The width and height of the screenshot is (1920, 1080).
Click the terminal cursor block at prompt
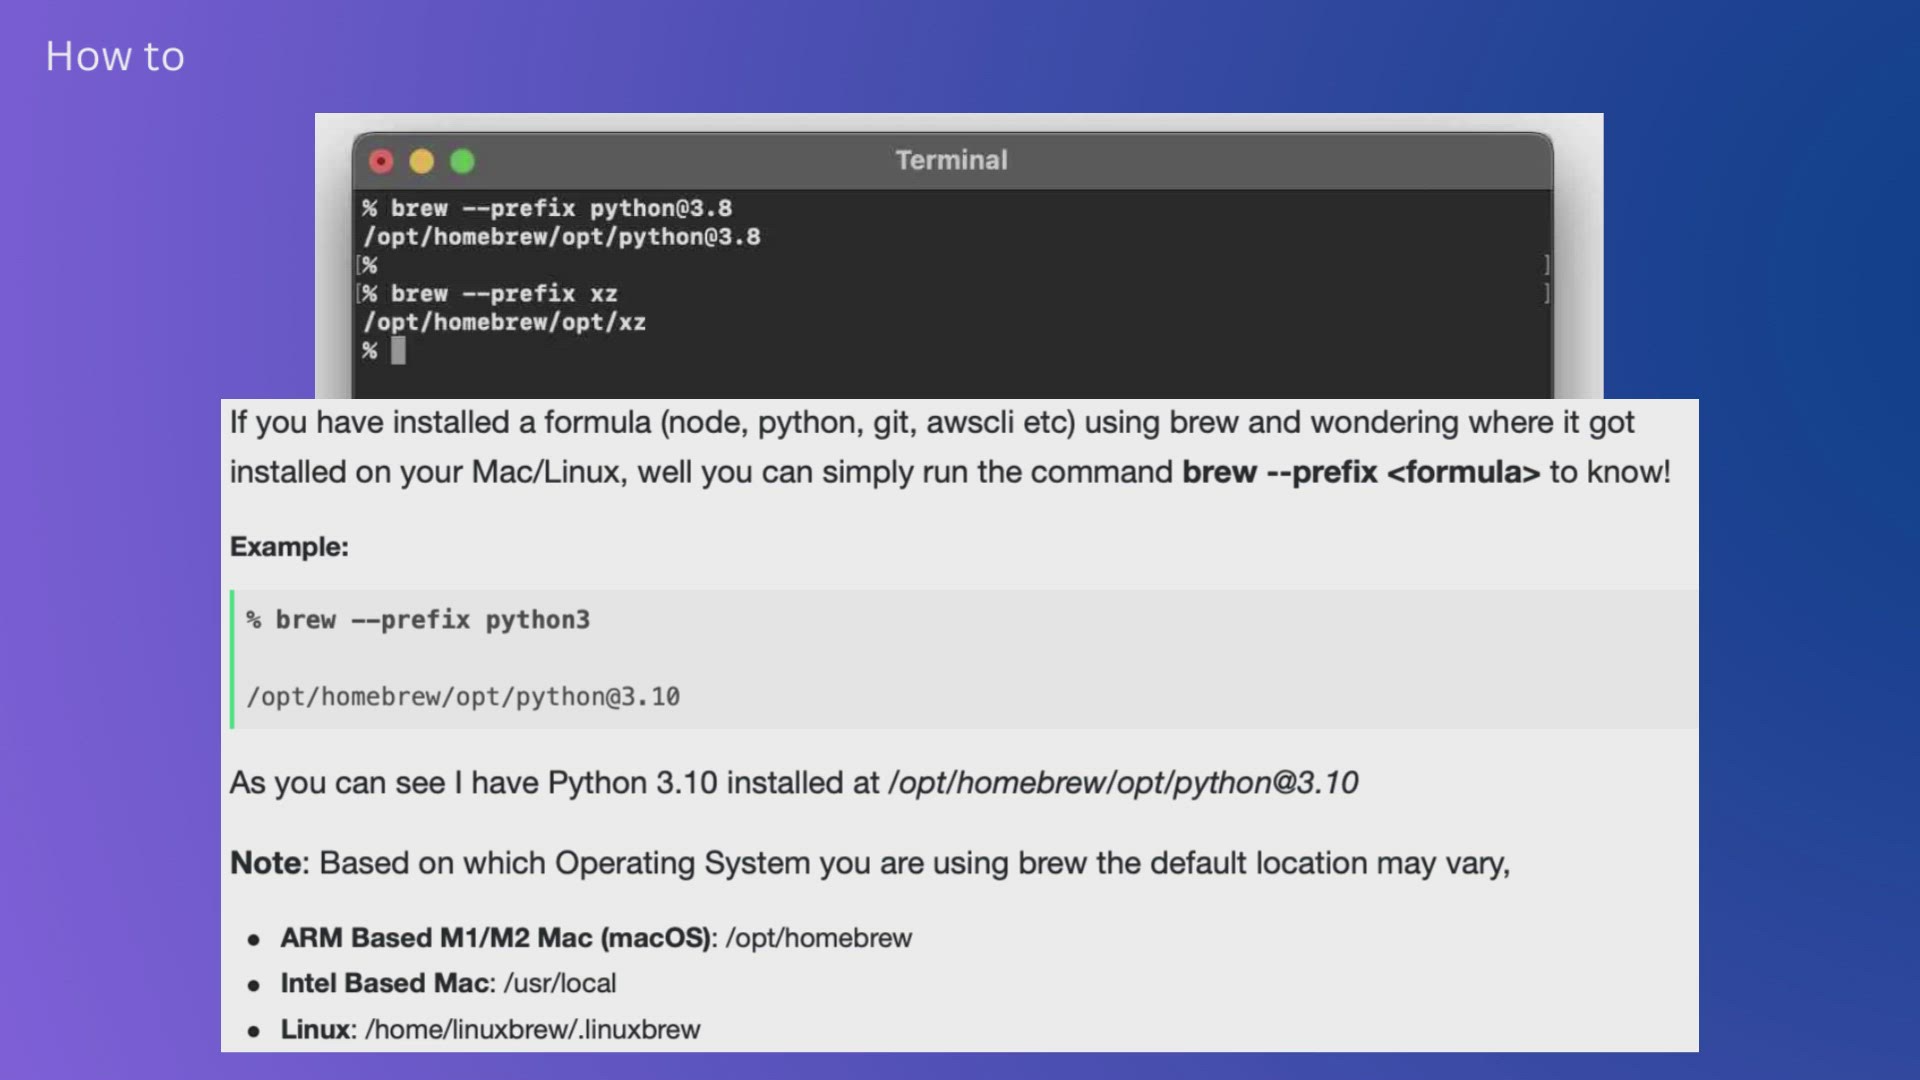[x=398, y=350]
